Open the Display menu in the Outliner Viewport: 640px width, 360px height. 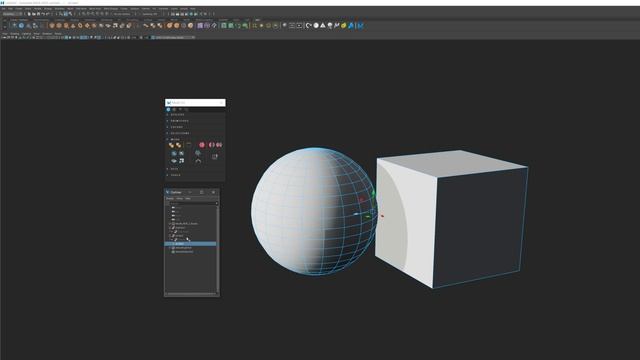click(170, 199)
